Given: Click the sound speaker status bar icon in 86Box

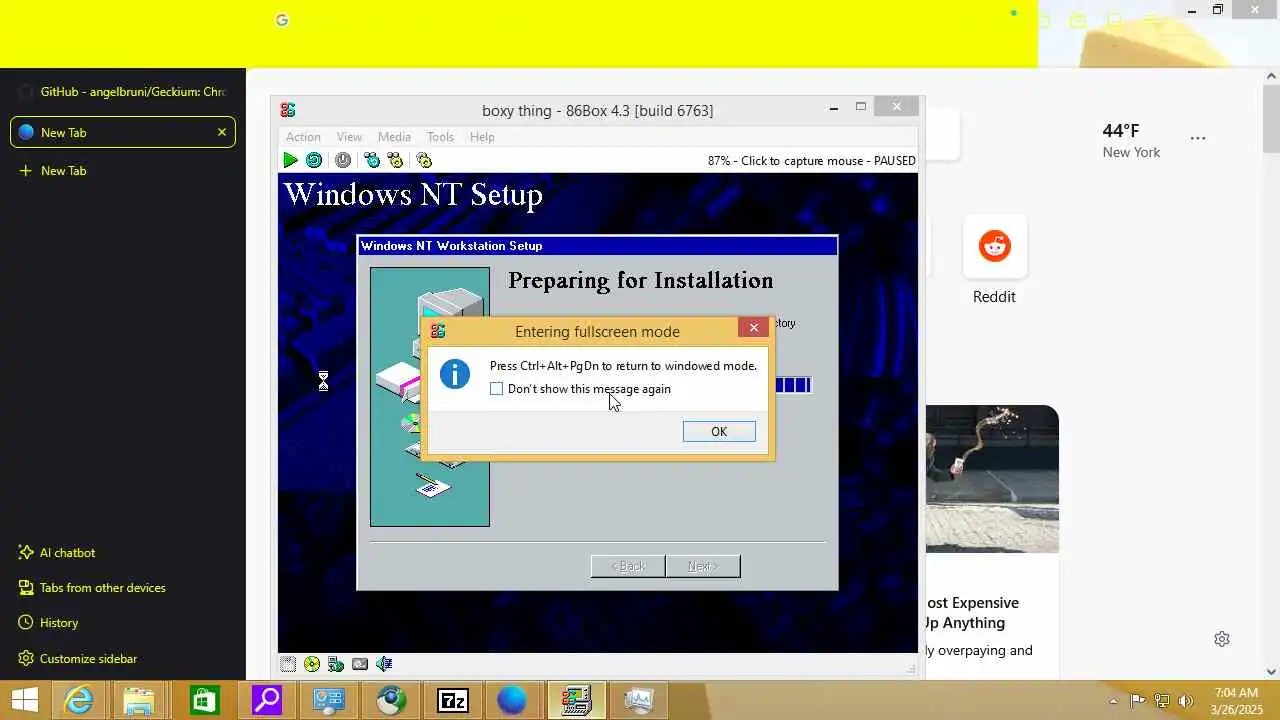Looking at the screenshot, I should (384, 664).
